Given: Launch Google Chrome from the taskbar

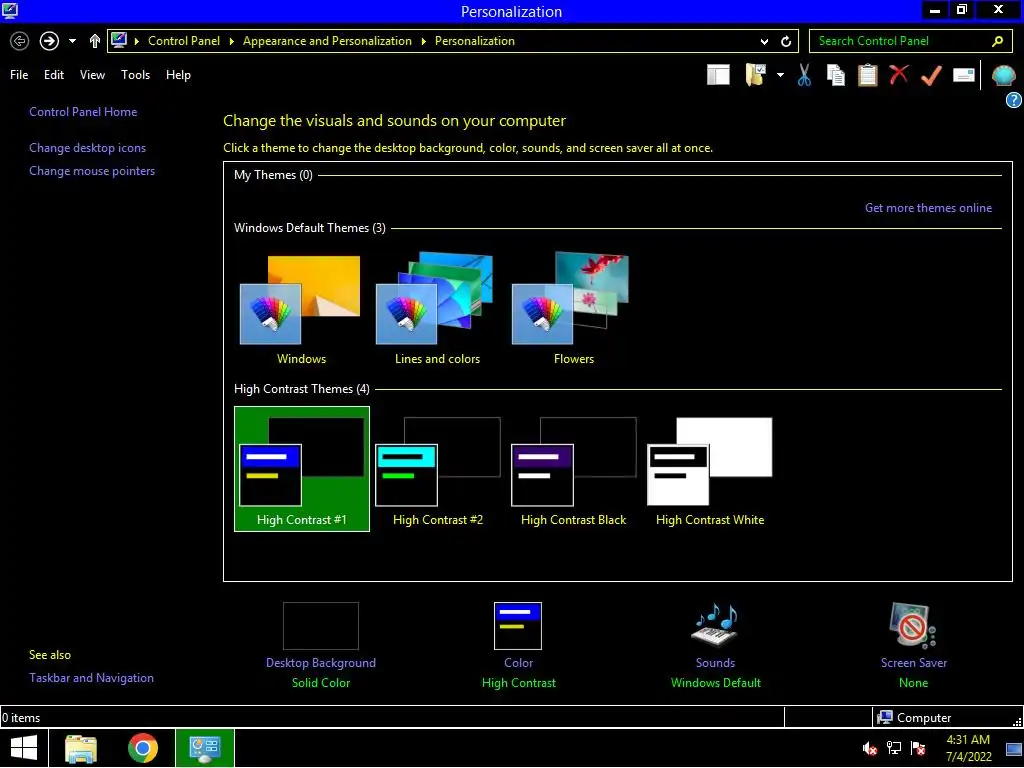Looking at the screenshot, I should (142, 748).
